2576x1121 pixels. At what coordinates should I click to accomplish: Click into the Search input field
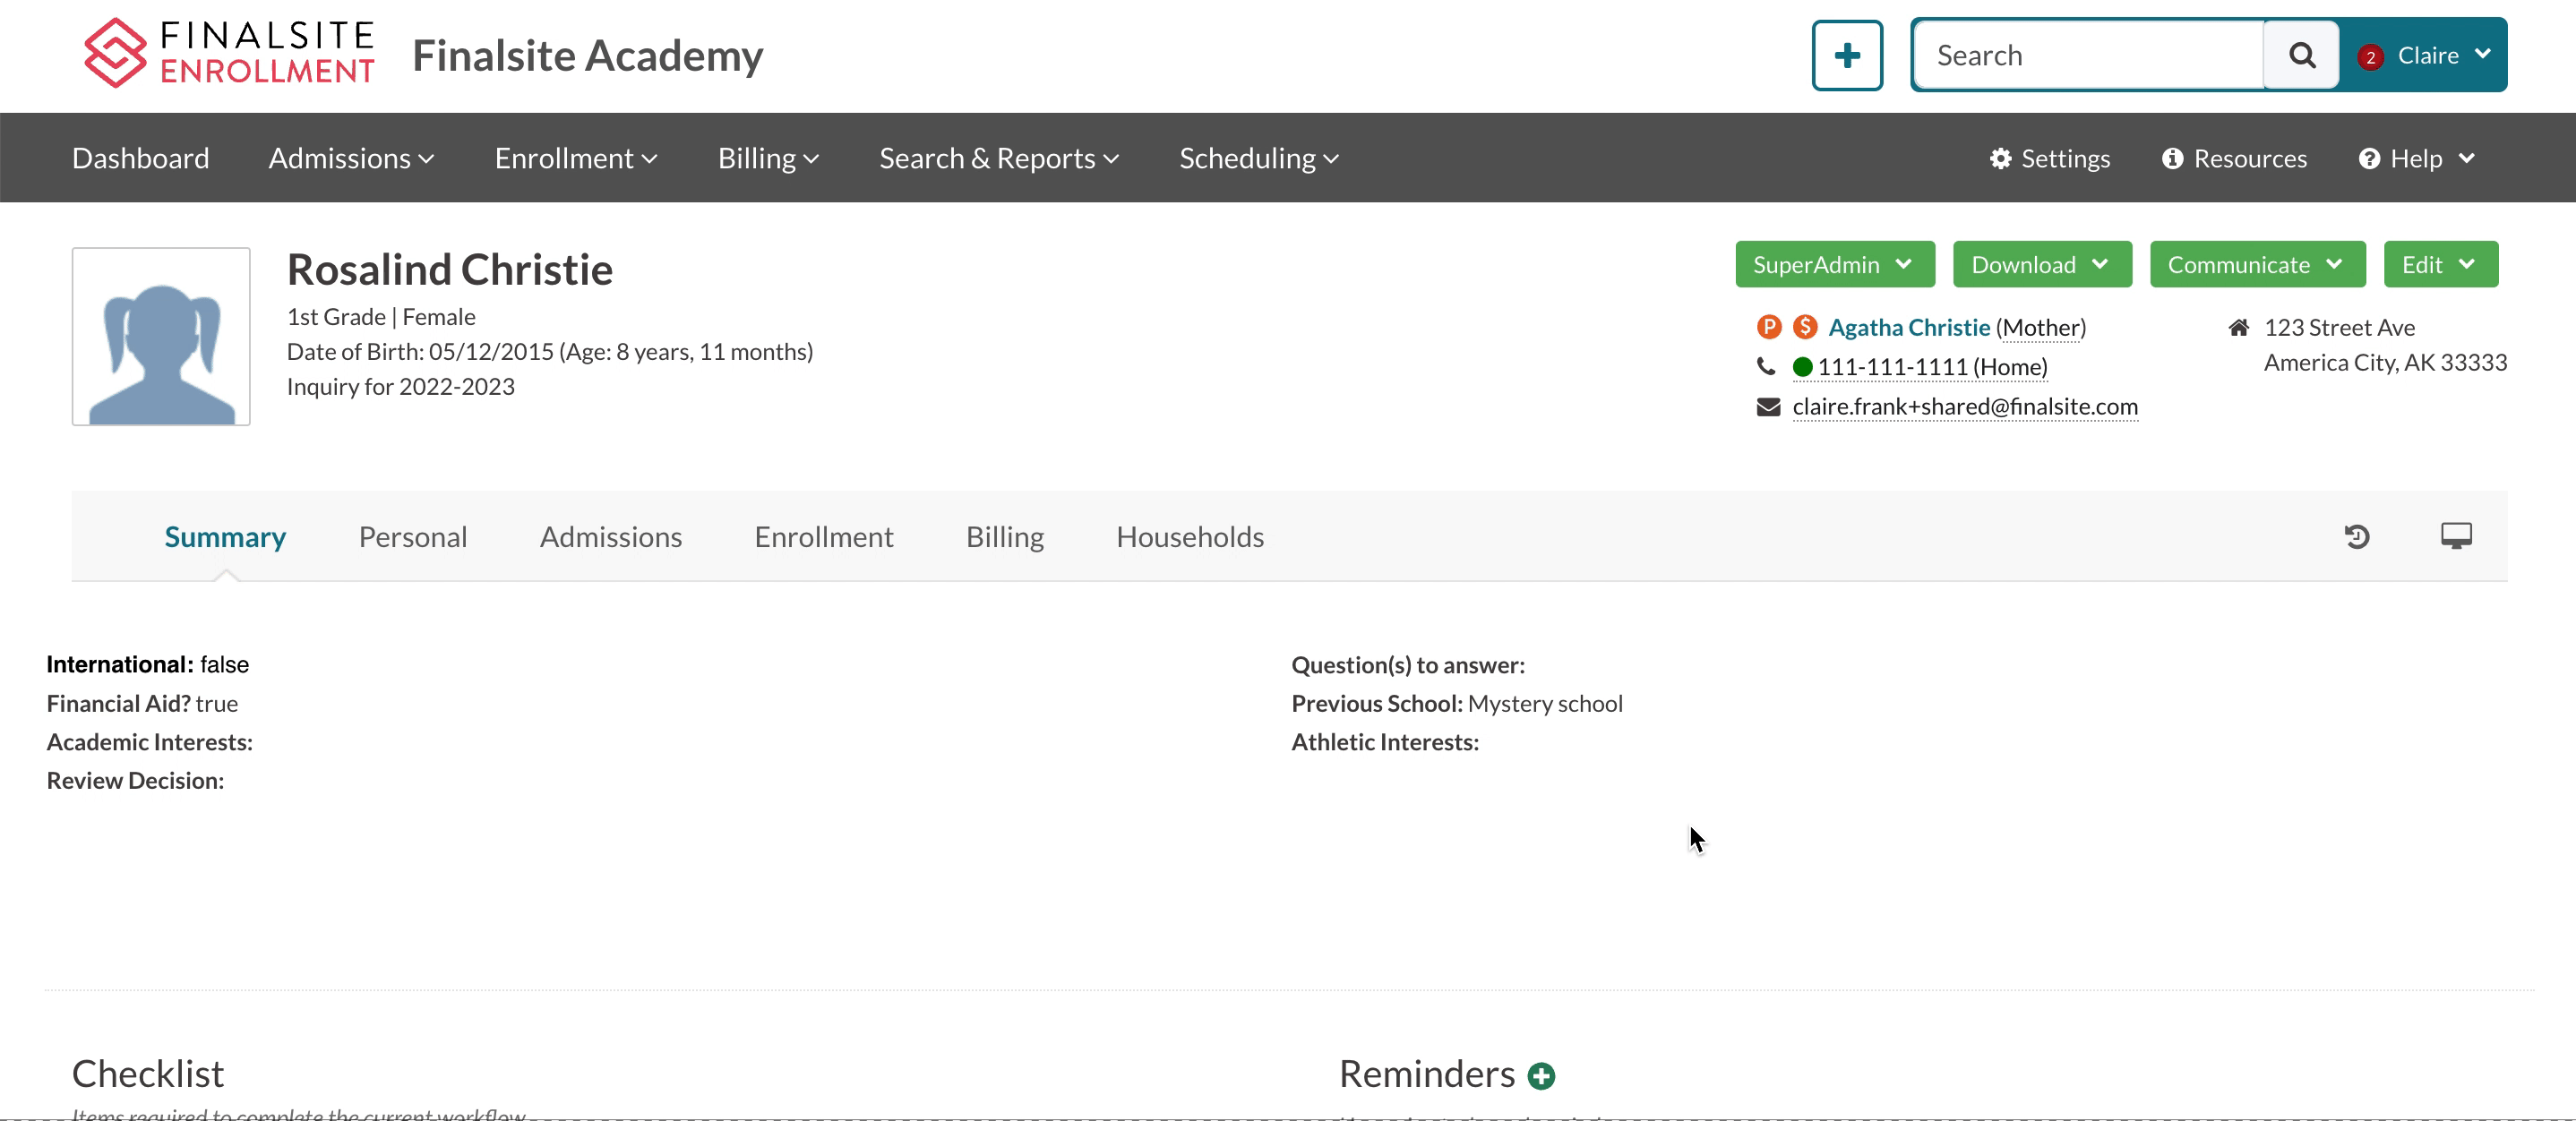pos(2088,55)
